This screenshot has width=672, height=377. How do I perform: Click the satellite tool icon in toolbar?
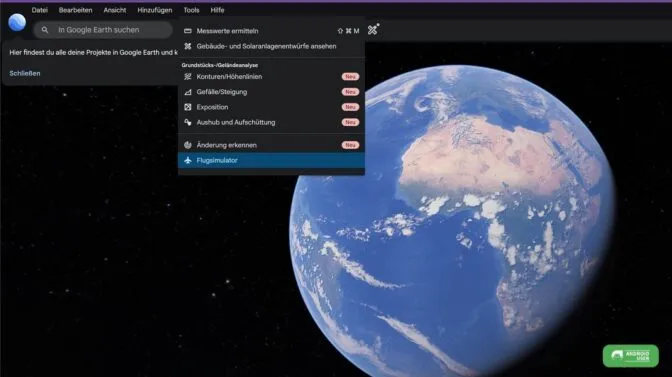click(x=373, y=29)
